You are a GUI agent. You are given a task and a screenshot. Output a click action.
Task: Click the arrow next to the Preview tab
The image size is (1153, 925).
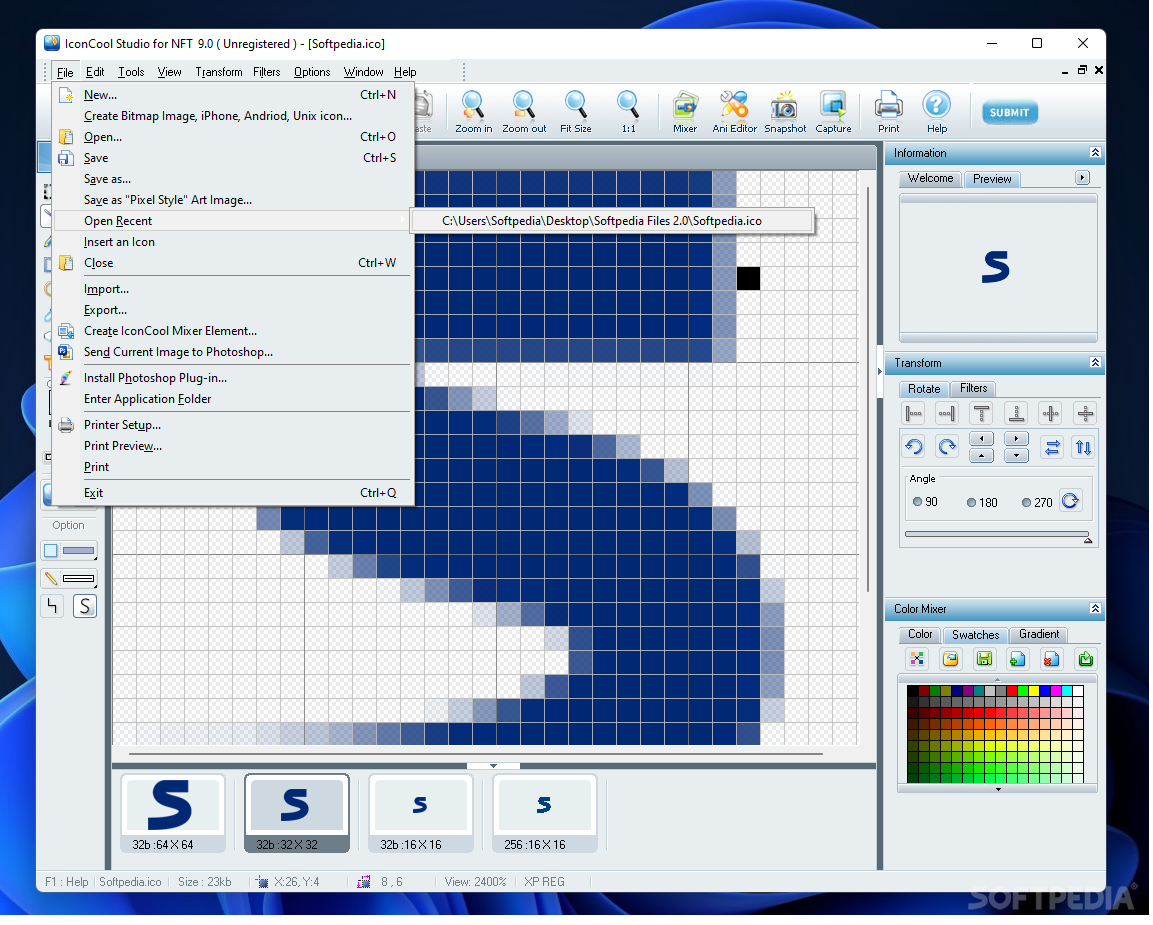click(x=1083, y=178)
